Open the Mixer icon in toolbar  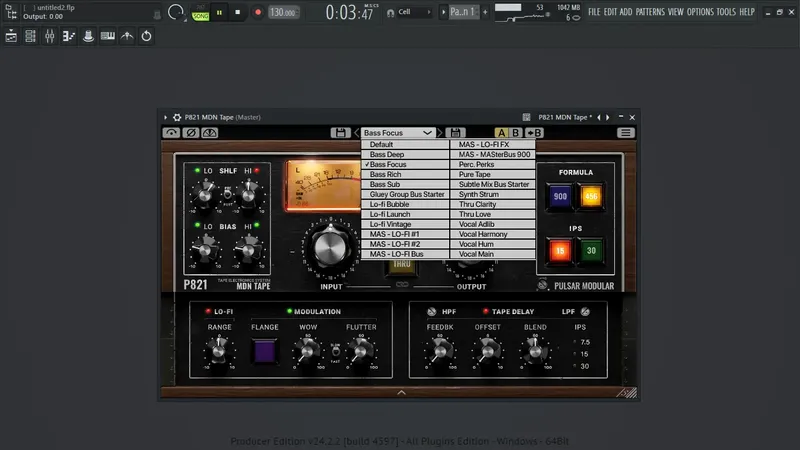49,36
